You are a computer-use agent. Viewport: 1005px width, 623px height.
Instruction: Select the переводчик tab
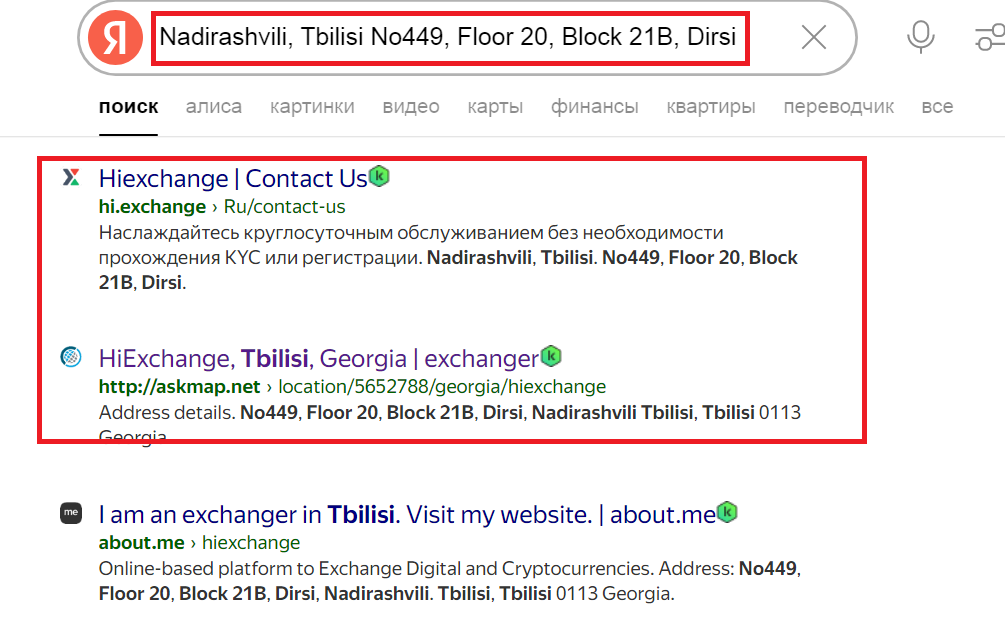click(838, 106)
